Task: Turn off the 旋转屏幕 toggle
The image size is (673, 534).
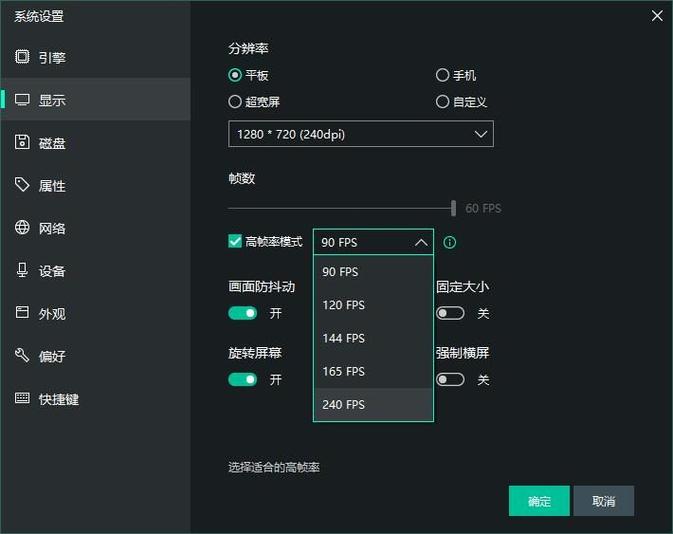Action: [x=243, y=379]
